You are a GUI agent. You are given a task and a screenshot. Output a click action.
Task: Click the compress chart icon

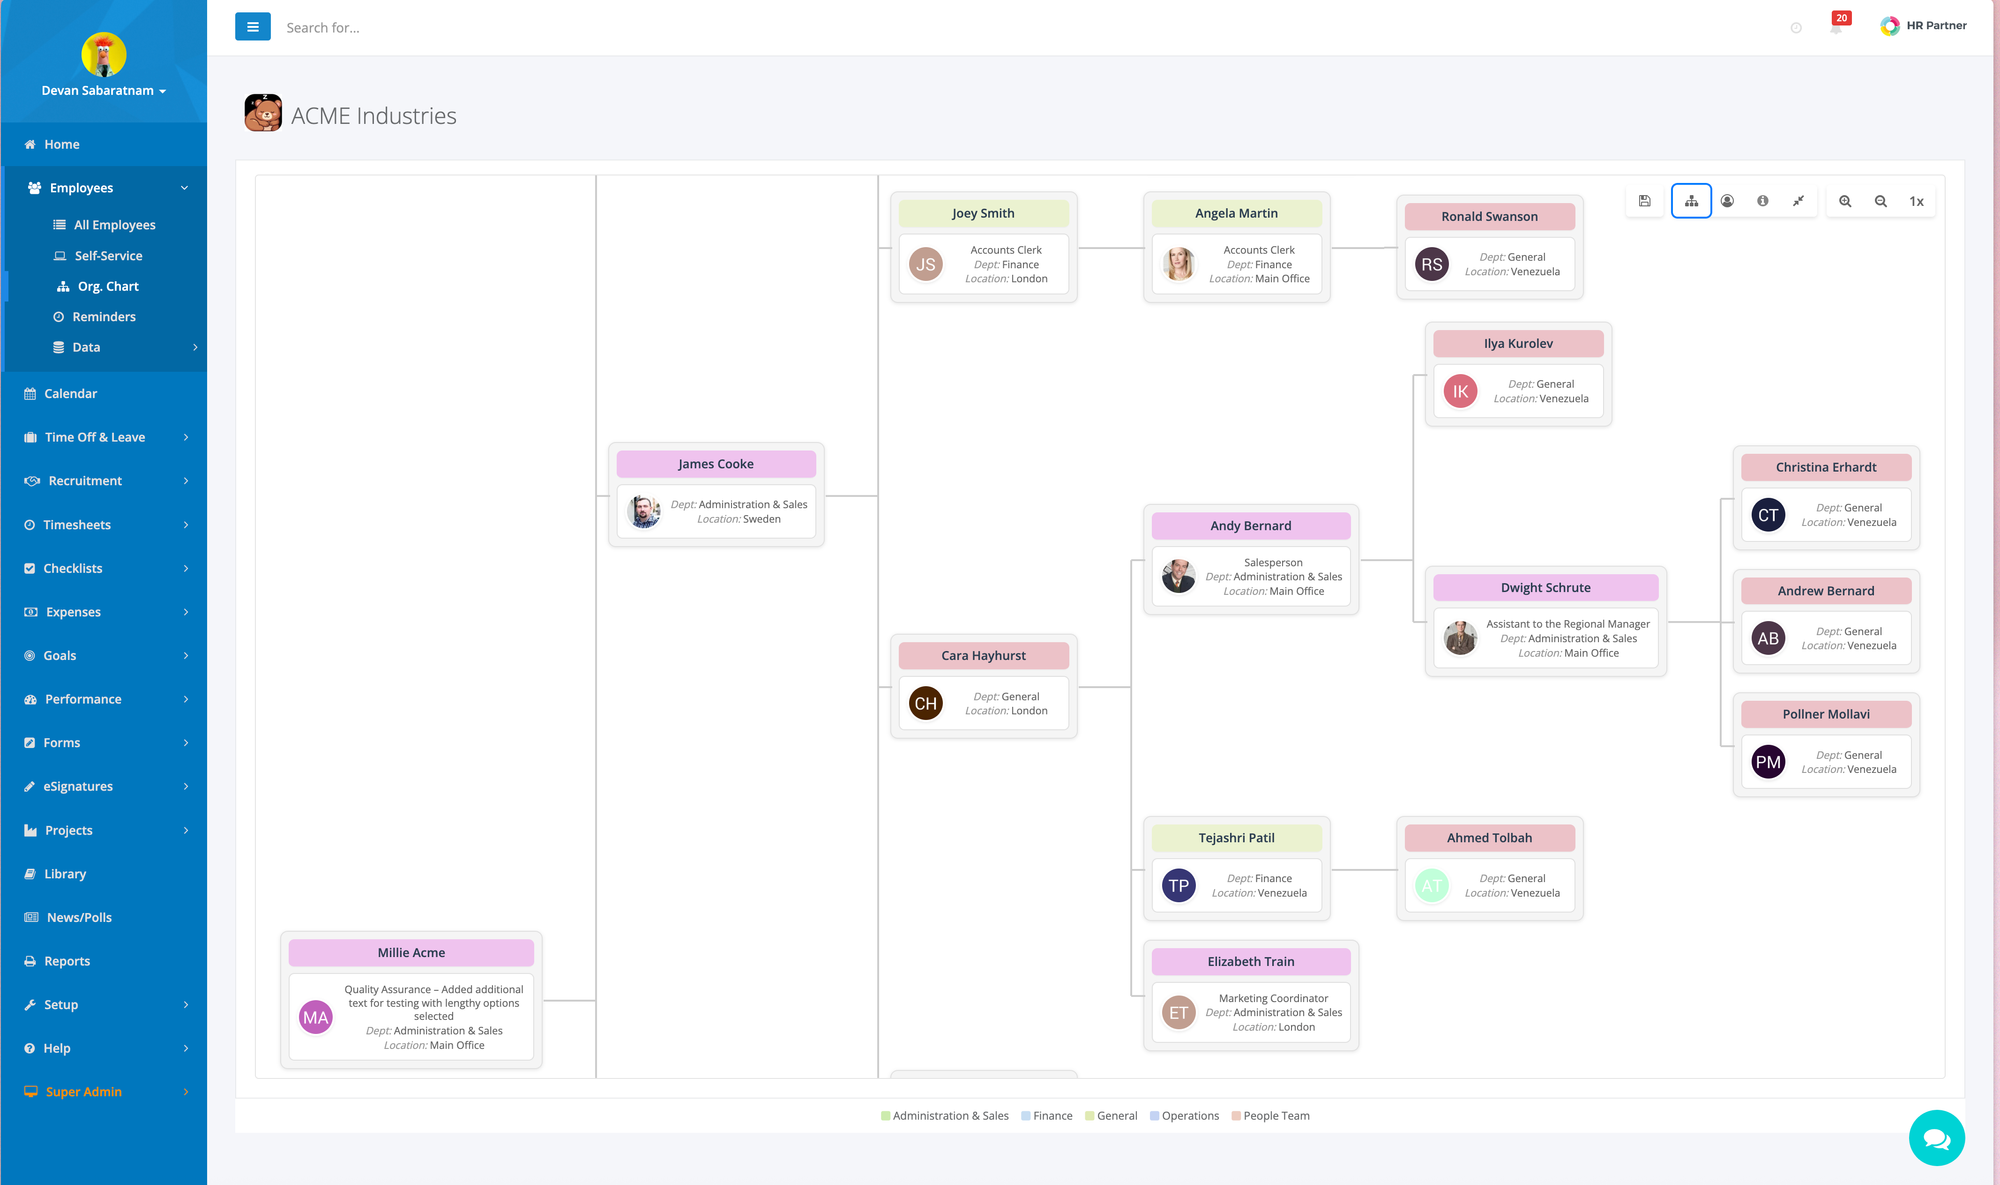click(x=1798, y=201)
